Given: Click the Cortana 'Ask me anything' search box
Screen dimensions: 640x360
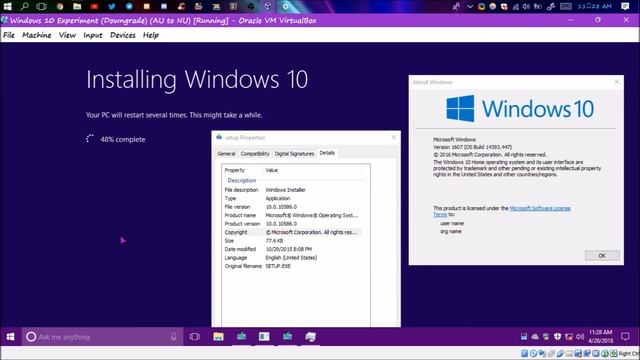Looking at the screenshot, I should pyautogui.click(x=102, y=337).
